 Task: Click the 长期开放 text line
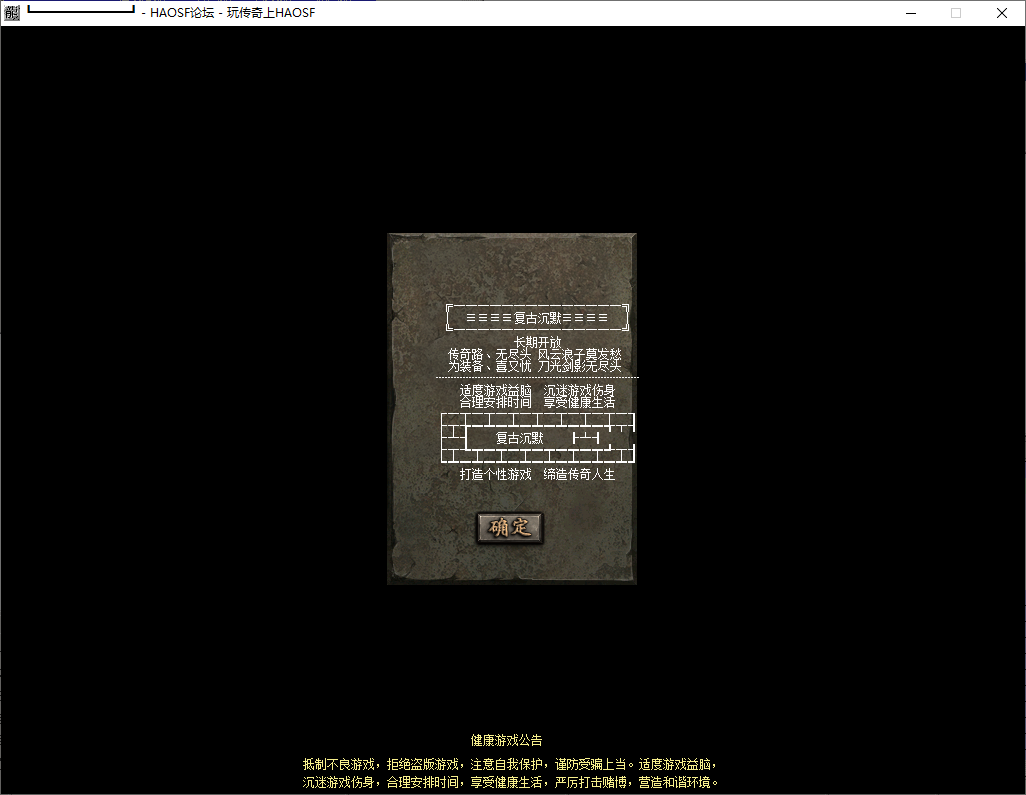537,342
